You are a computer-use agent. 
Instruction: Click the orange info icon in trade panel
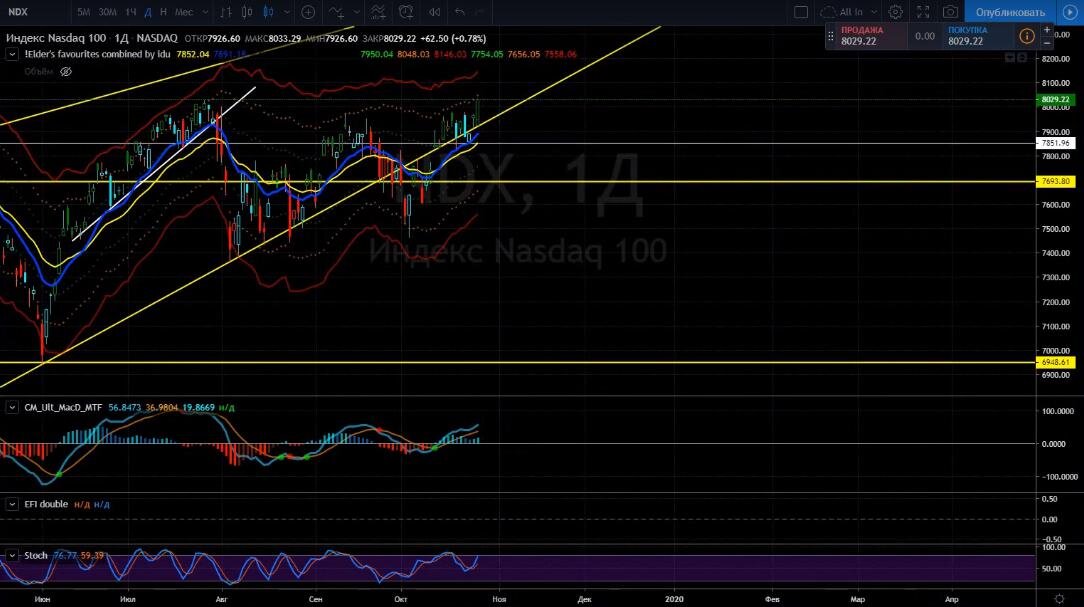[1027, 36]
